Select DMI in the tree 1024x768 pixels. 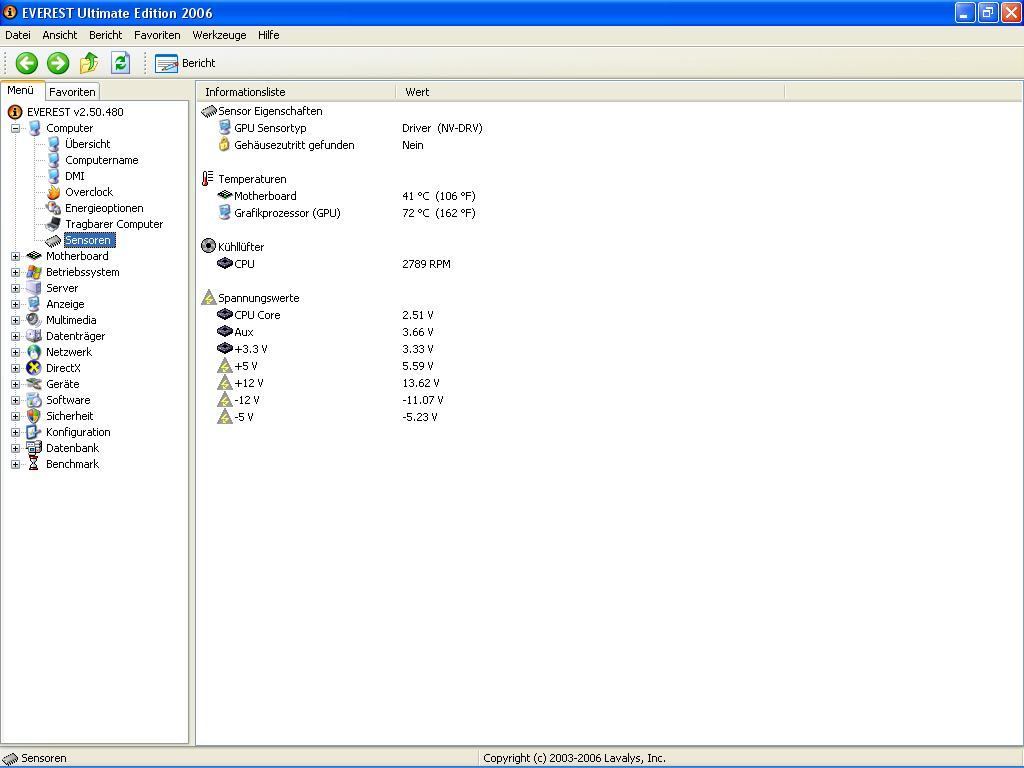[x=74, y=176]
